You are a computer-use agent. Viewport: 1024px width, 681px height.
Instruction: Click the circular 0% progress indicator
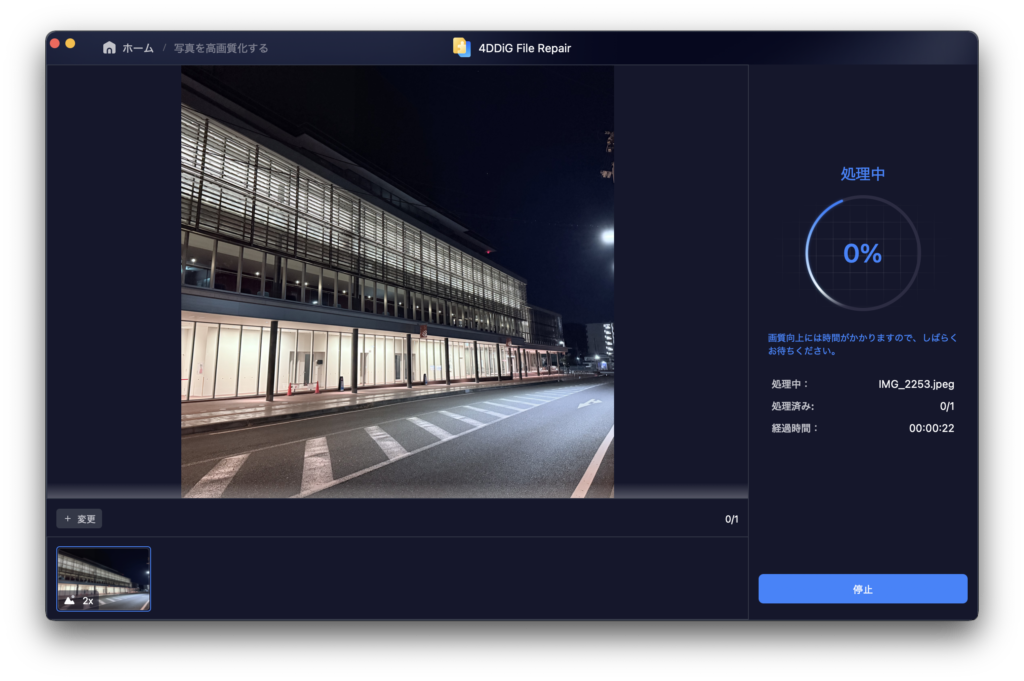862,254
